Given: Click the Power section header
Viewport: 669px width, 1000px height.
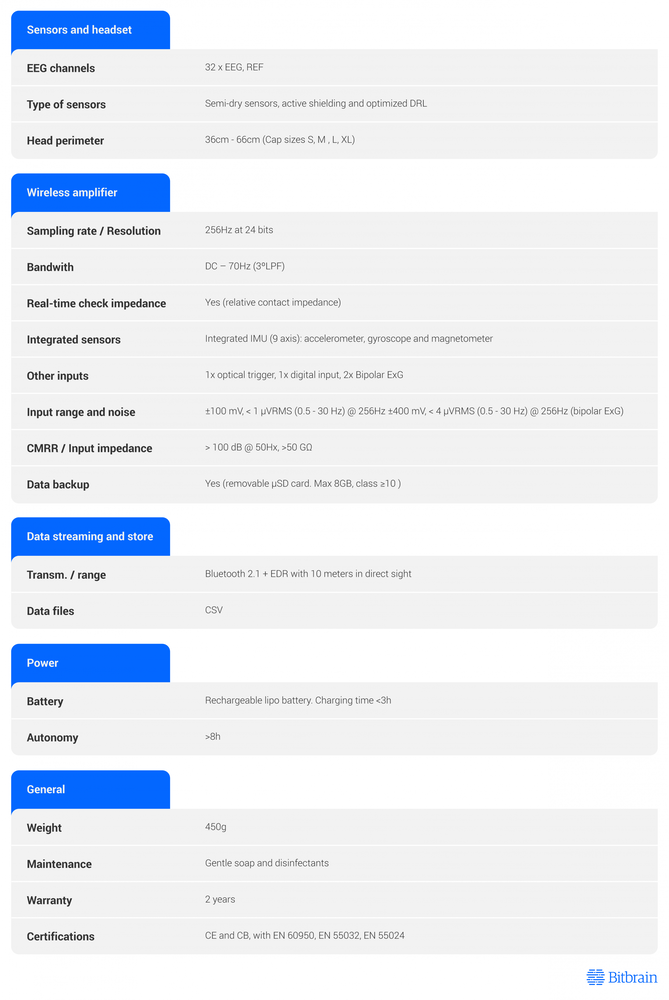Looking at the screenshot, I should (x=43, y=663).
